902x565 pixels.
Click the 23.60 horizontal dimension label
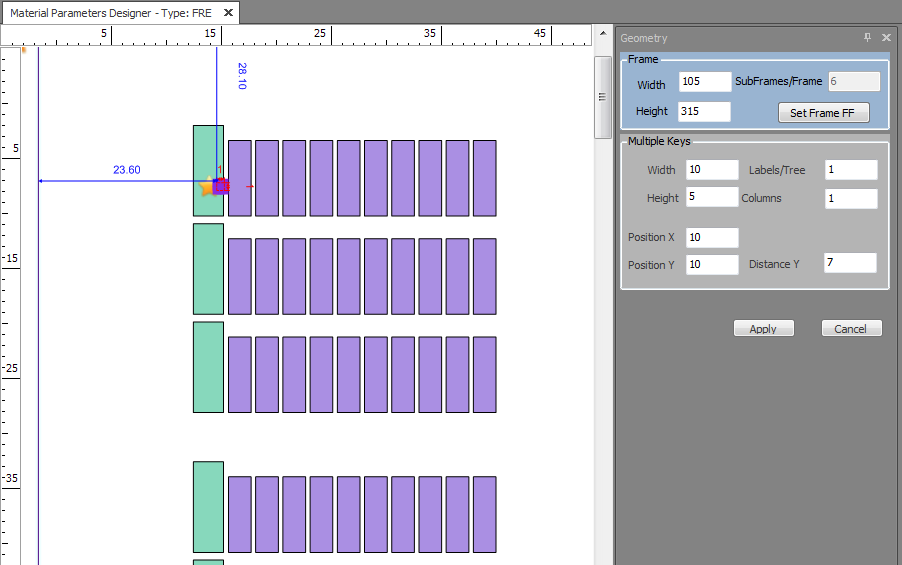click(x=127, y=170)
